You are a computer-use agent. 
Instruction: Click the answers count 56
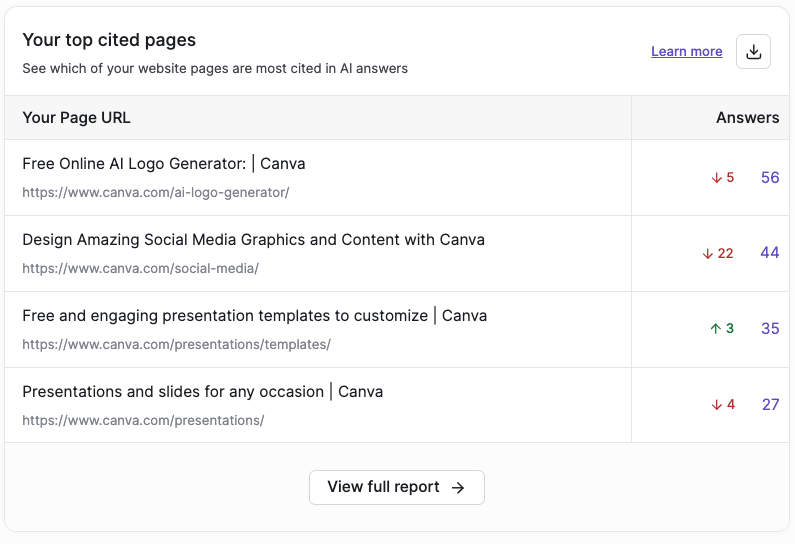(x=770, y=177)
